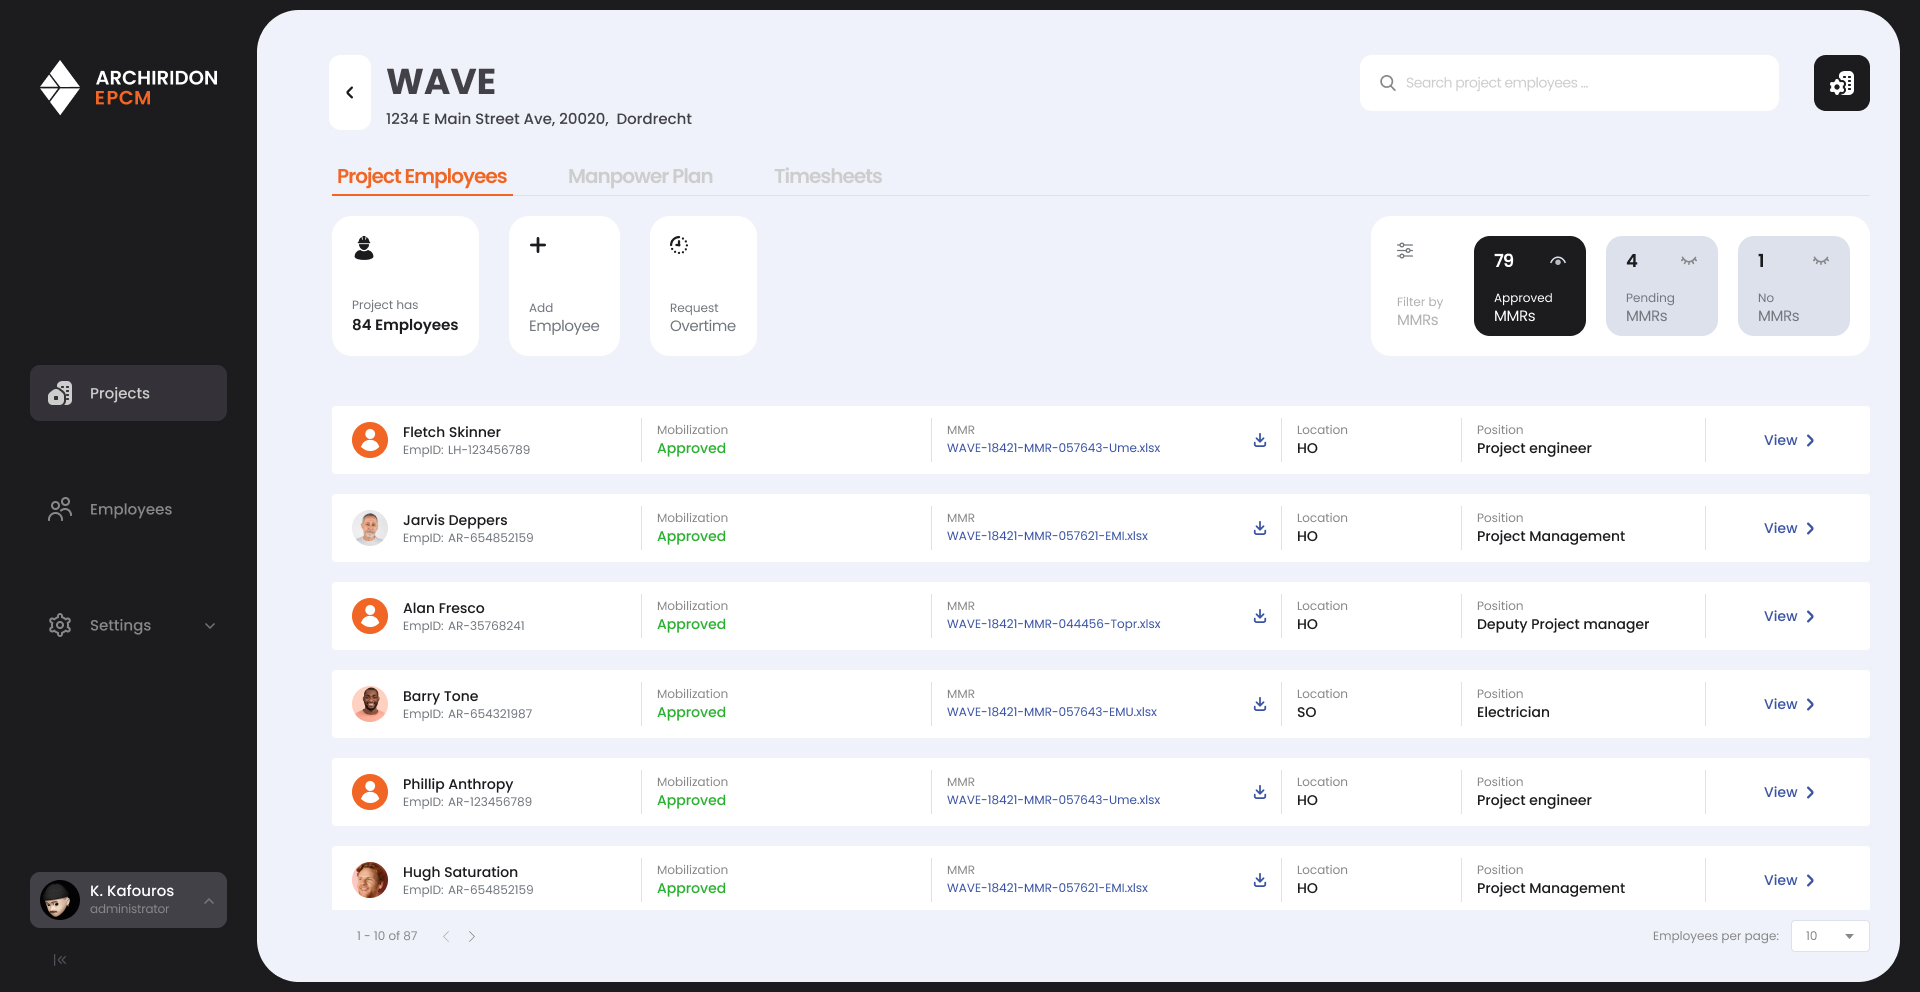
Task: Click Alan Fresco's Approved mobilization status
Action: (x=691, y=625)
